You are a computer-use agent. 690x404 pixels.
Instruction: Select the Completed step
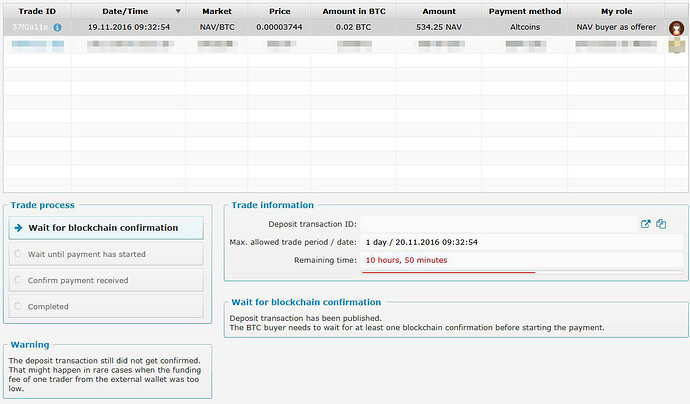[106, 306]
